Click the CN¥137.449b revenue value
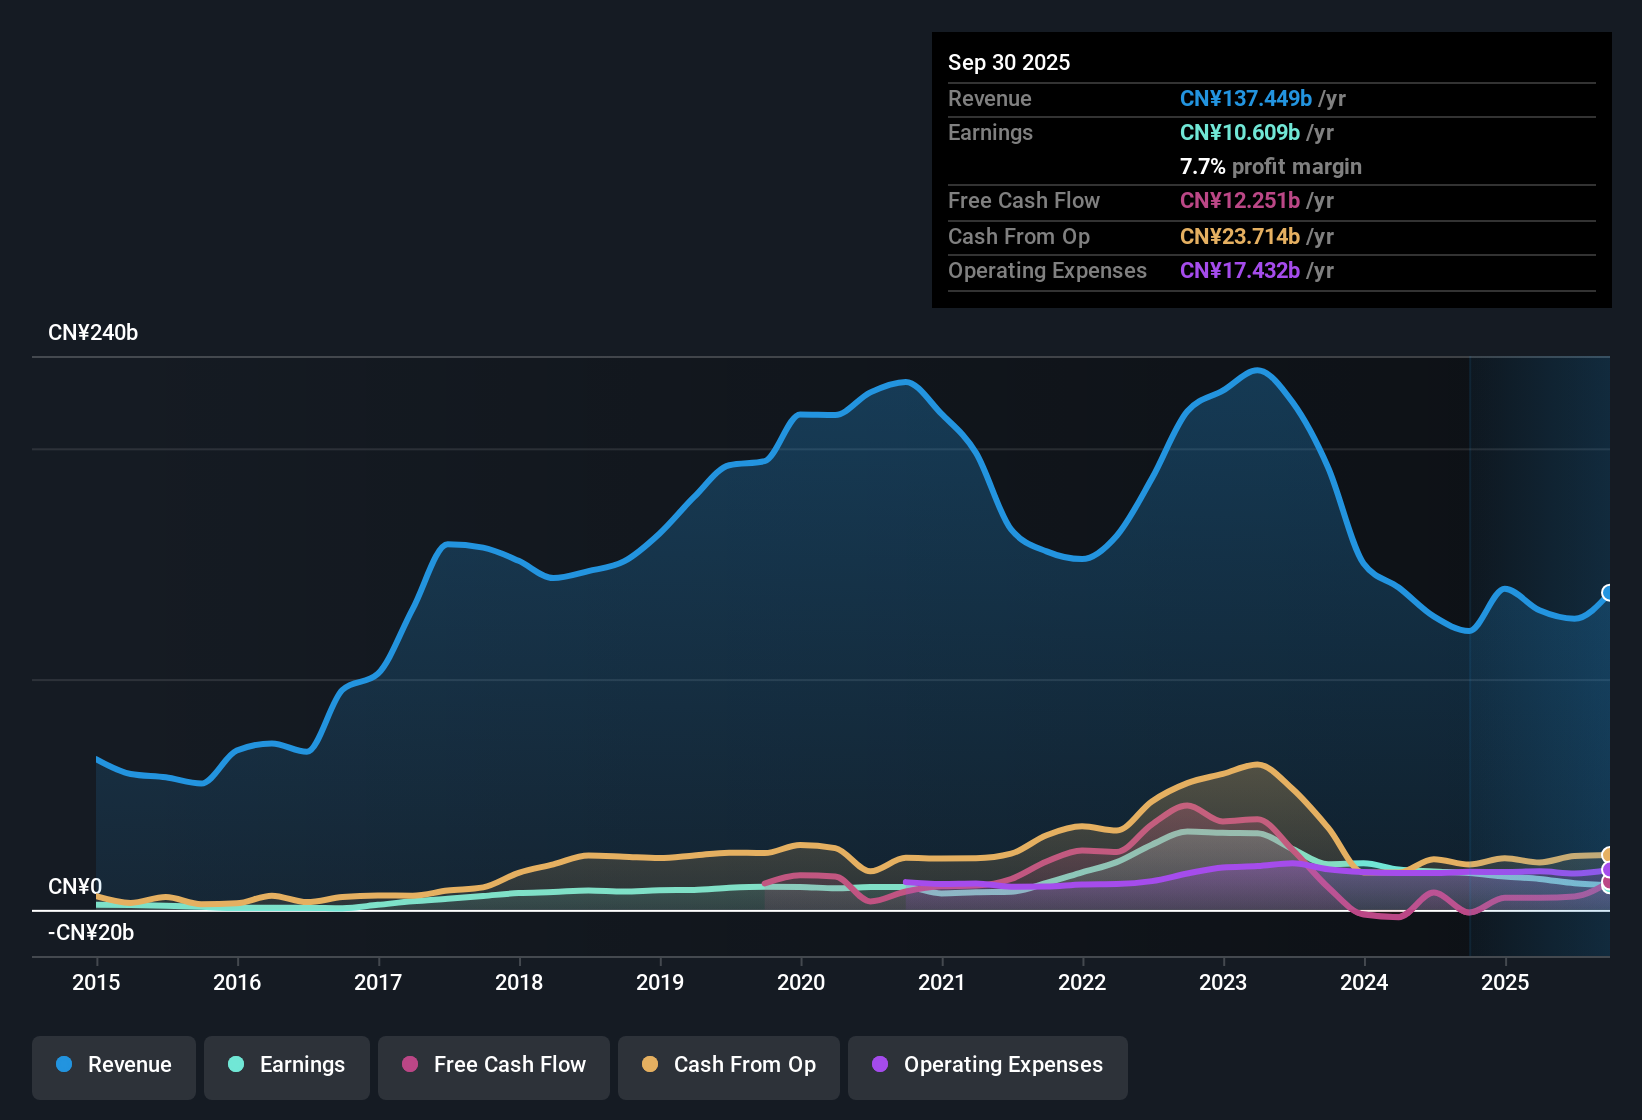1642x1120 pixels. (1245, 98)
